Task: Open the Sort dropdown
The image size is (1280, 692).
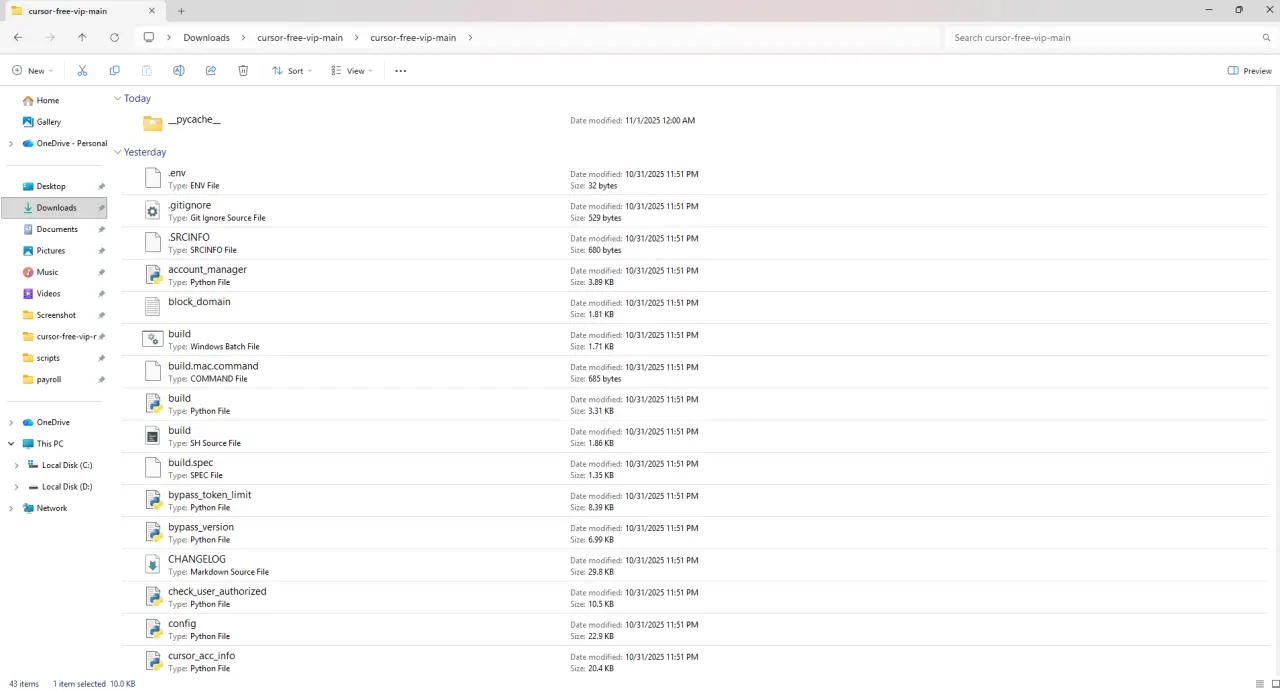Action: pos(292,71)
